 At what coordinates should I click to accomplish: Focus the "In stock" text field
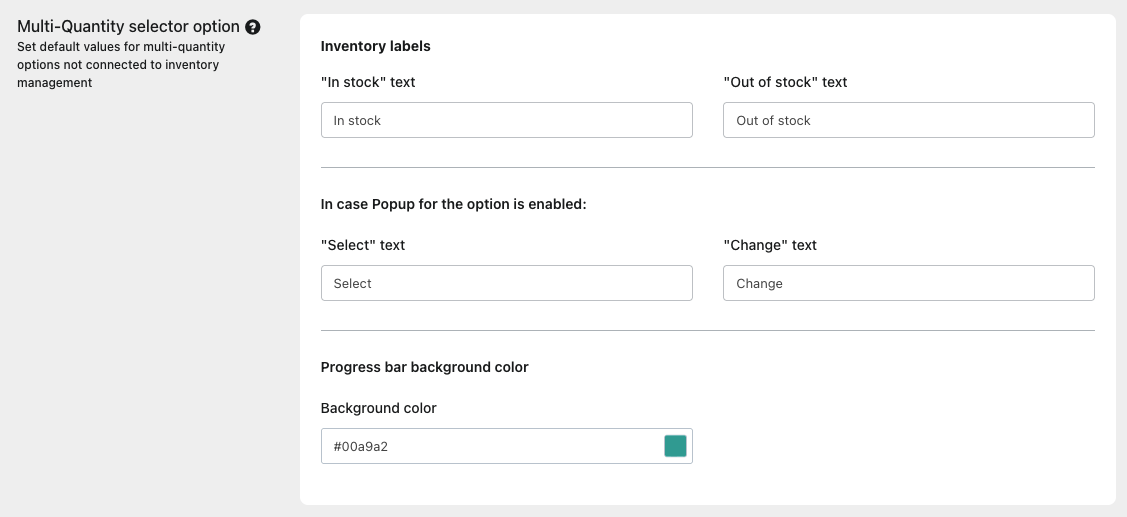[506, 120]
